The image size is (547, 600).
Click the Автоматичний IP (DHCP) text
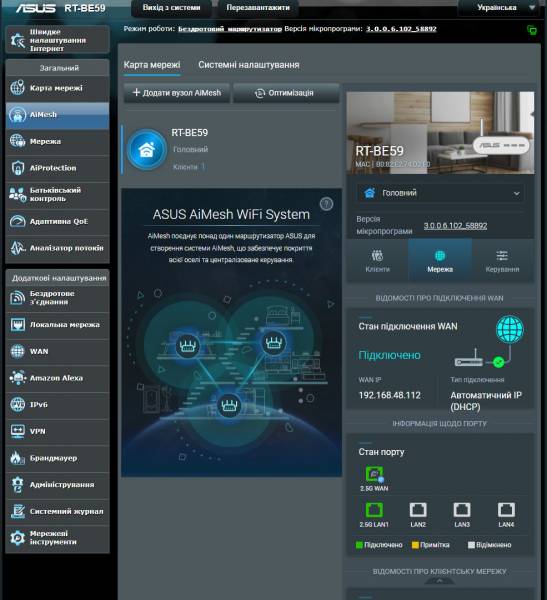coord(486,401)
